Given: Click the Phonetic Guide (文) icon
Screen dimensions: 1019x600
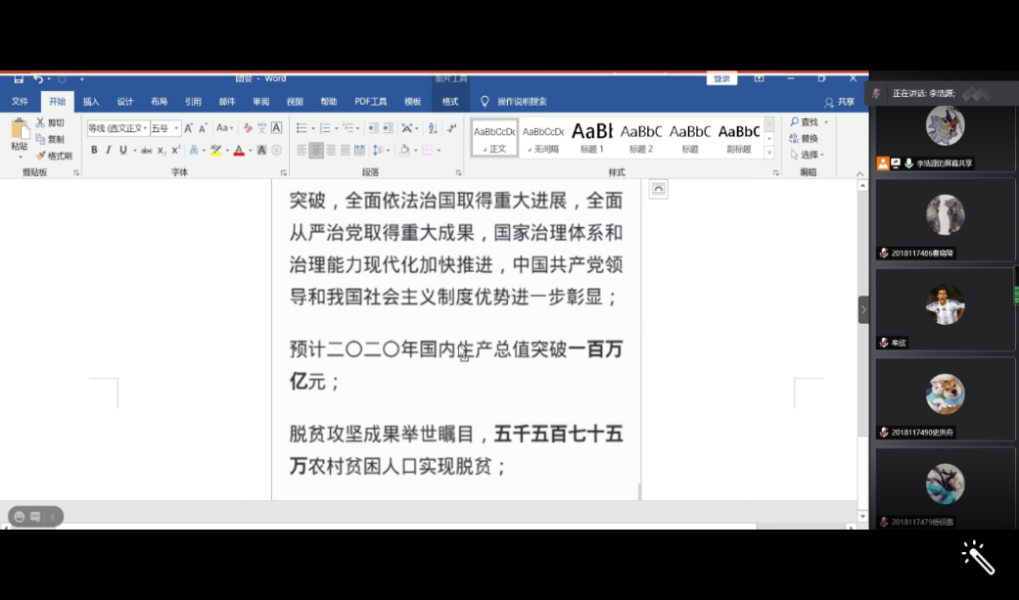Looking at the screenshot, I should click(262, 128).
